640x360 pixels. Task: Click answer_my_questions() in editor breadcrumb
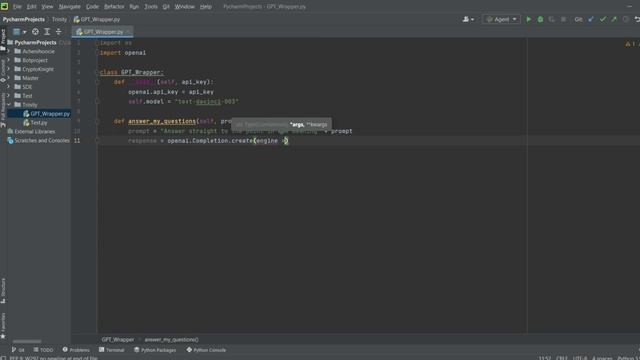tap(171, 340)
